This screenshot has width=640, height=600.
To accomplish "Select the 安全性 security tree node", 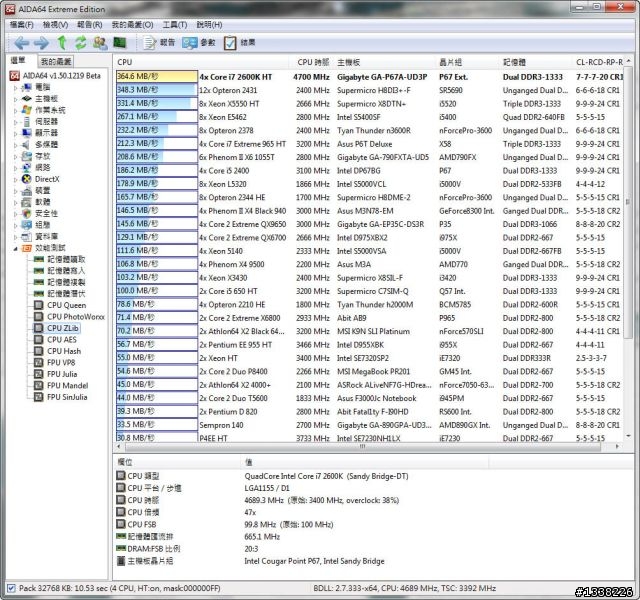I will [x=40, y=213].
